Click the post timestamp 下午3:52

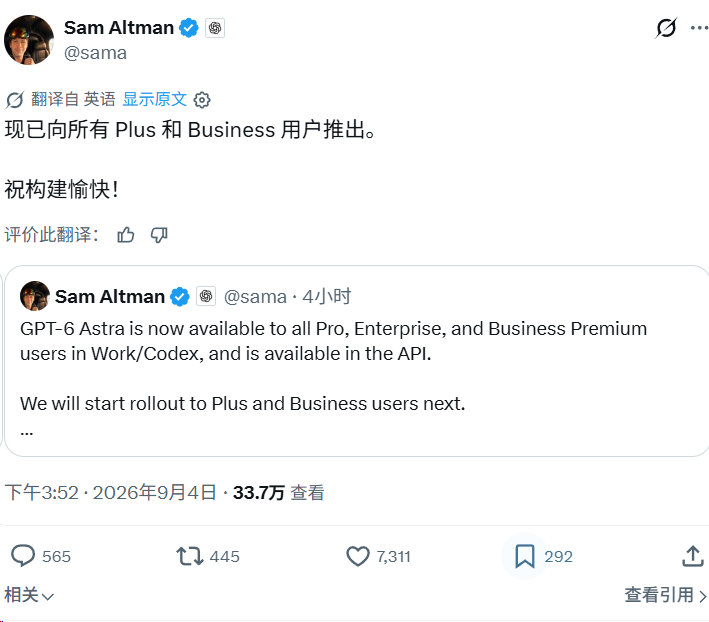(x=42, y=492)
